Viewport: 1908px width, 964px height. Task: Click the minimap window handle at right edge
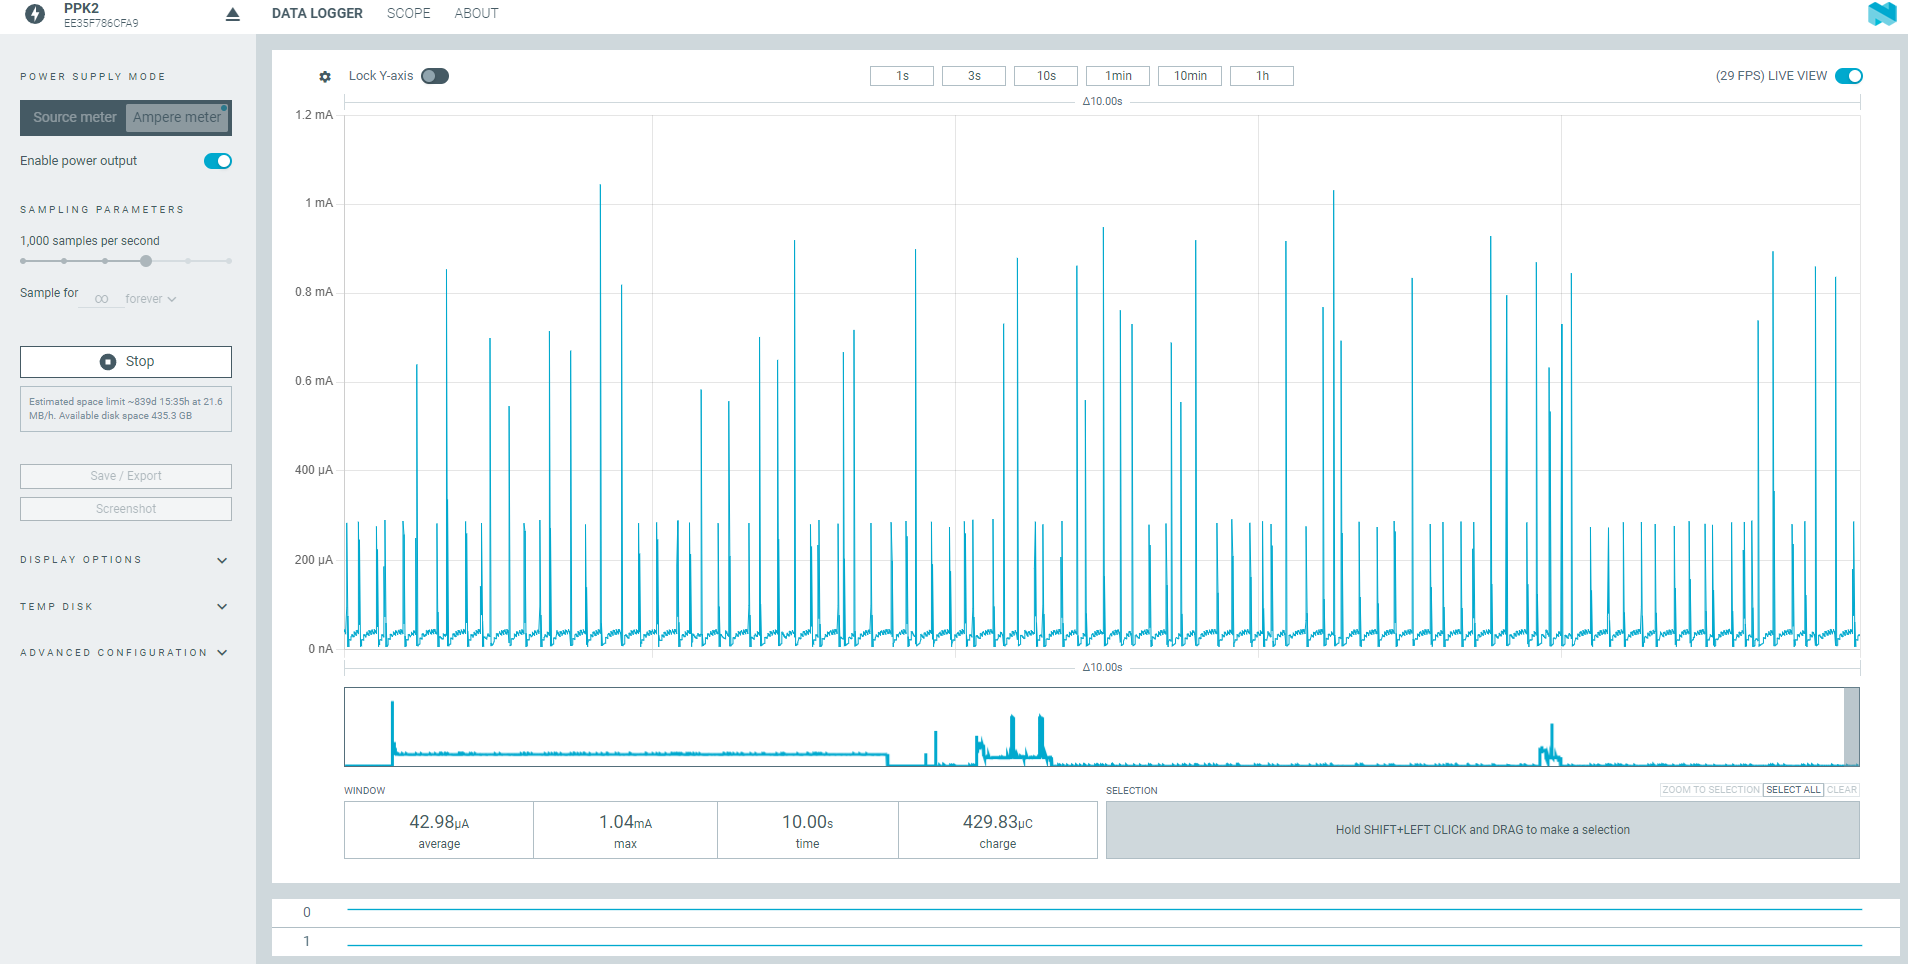[1852, 727]
